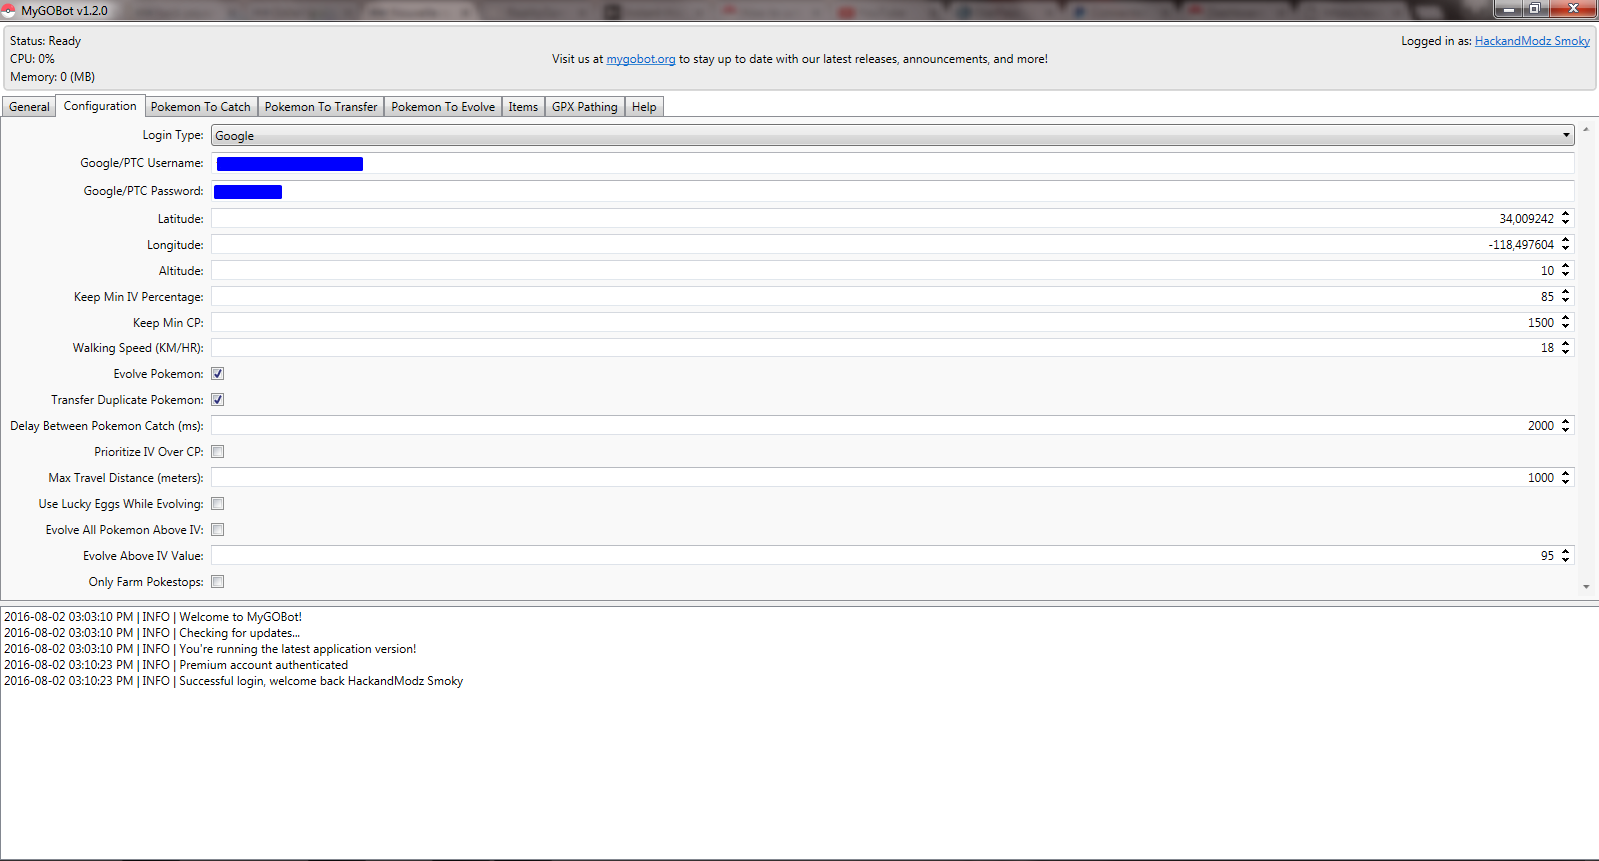Uncheck Transfer Duplicate Pokemon
Viewport: 1599px width, 861px height.
[217, 400]
